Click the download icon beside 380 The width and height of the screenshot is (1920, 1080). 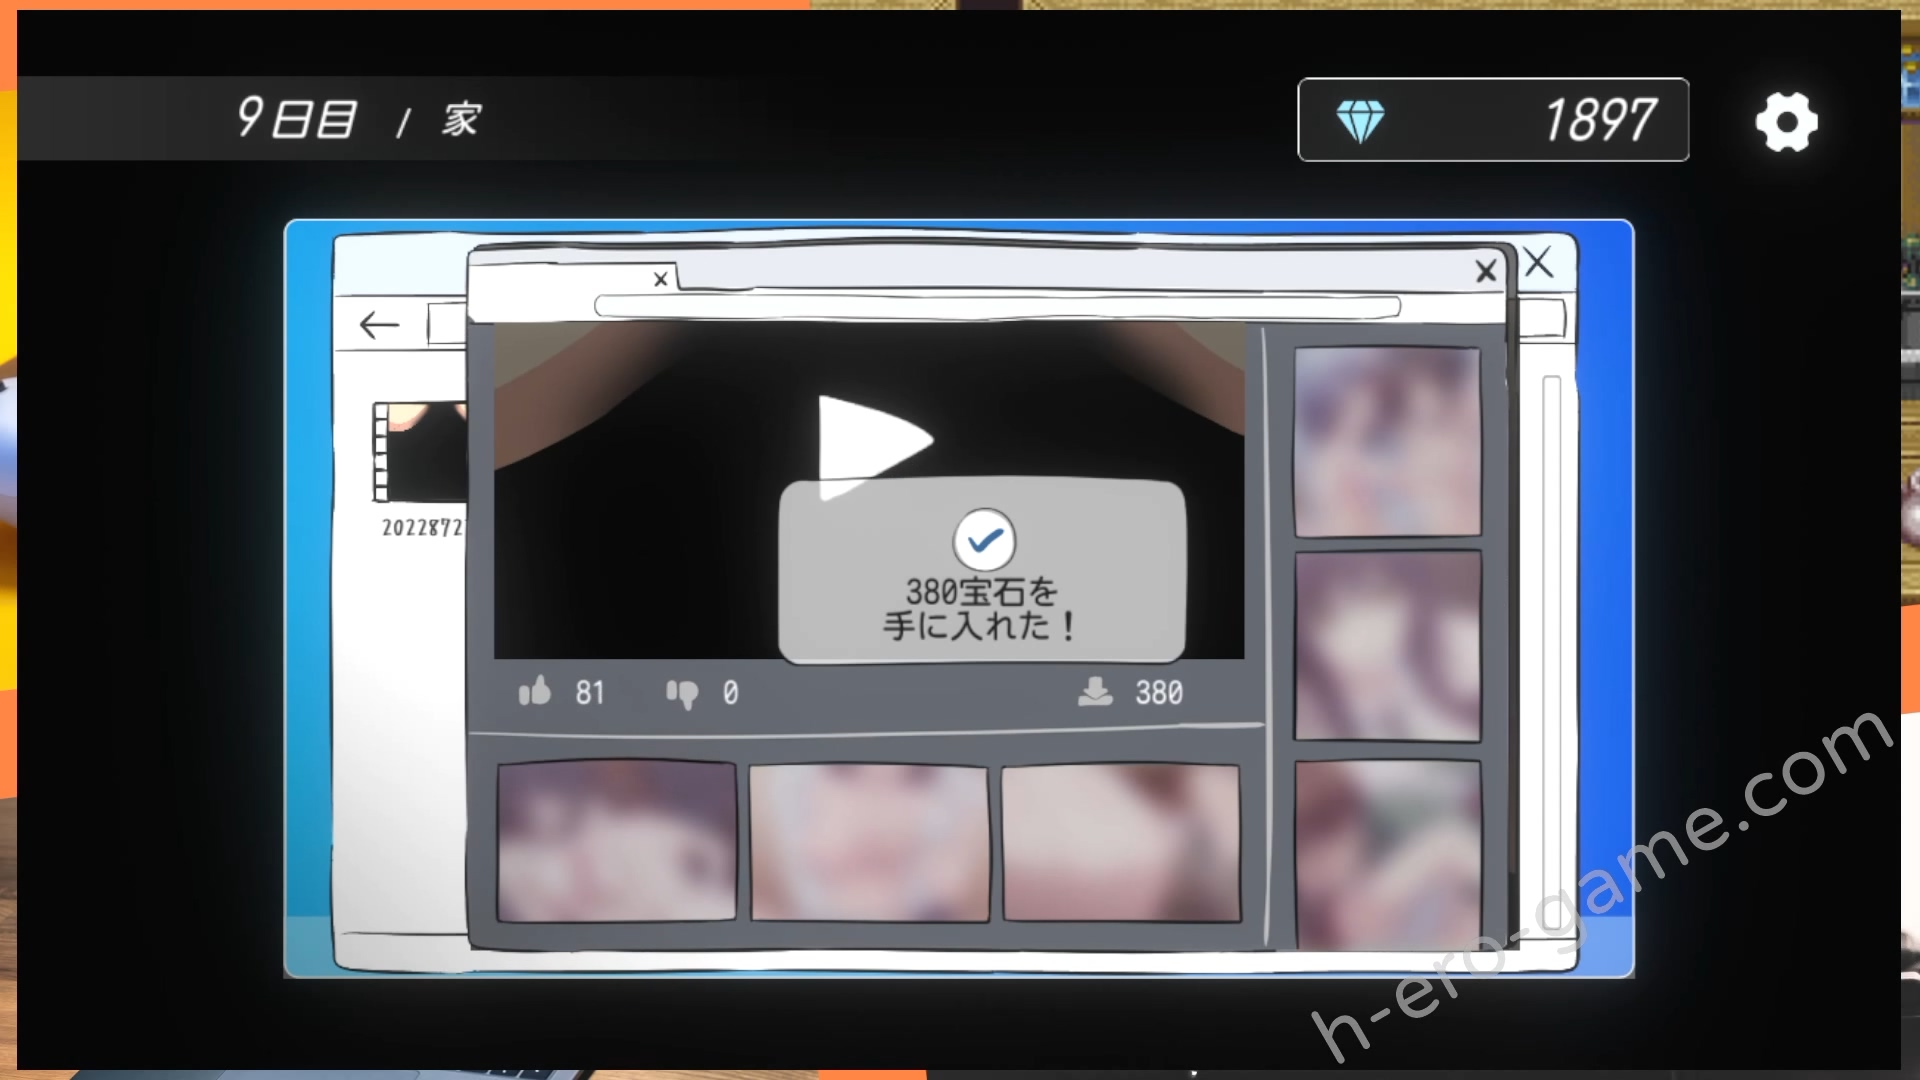(x=1095, y=692)
